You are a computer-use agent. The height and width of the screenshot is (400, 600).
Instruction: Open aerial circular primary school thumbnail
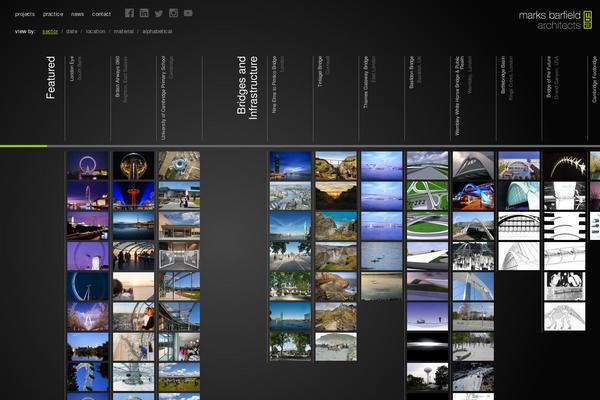pos(179,166)
